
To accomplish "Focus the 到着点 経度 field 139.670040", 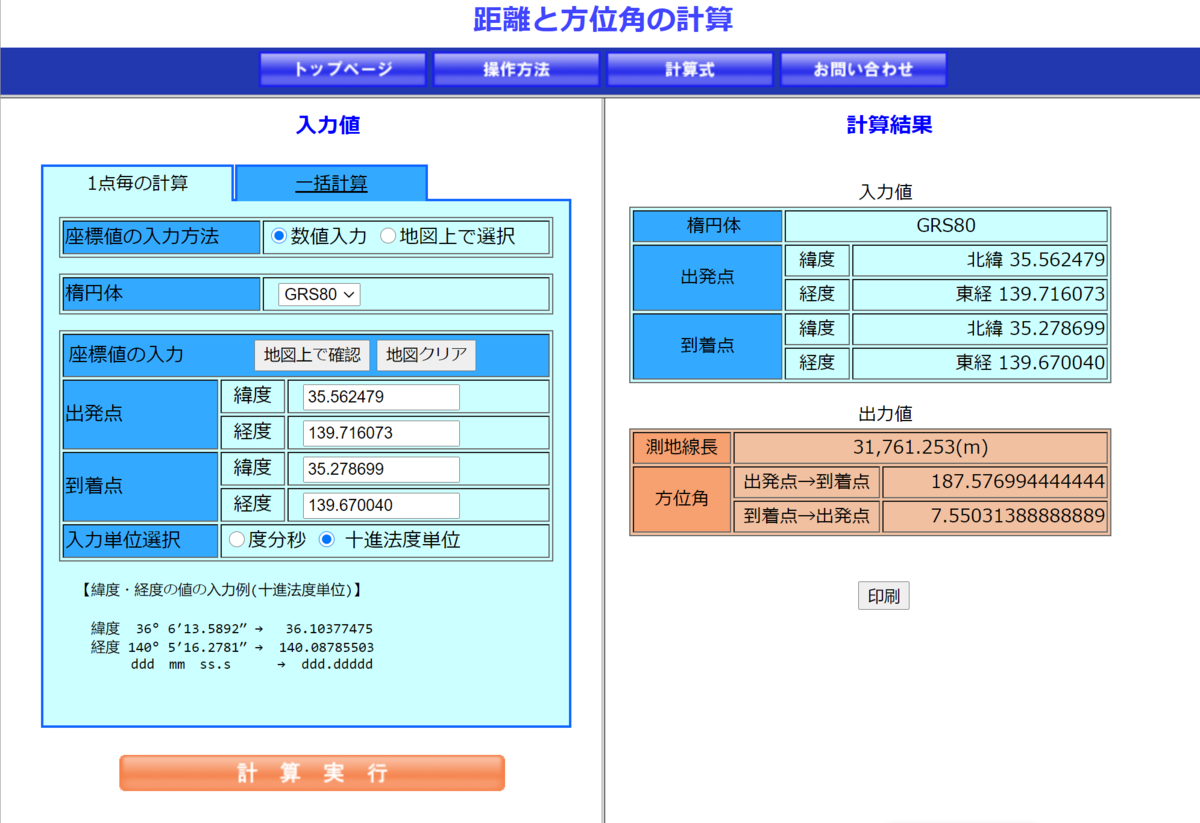I will tap(381, 505).
